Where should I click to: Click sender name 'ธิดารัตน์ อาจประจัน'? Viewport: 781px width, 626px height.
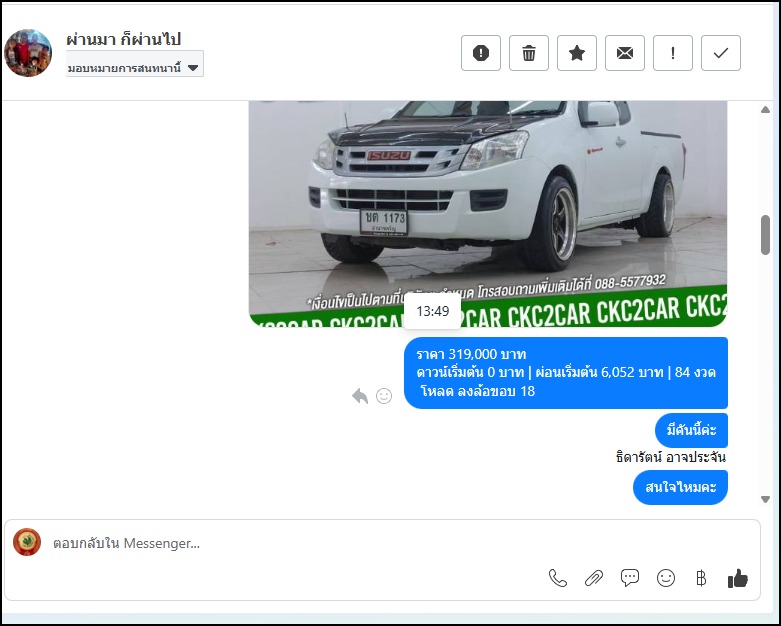[x=670, y=457]
